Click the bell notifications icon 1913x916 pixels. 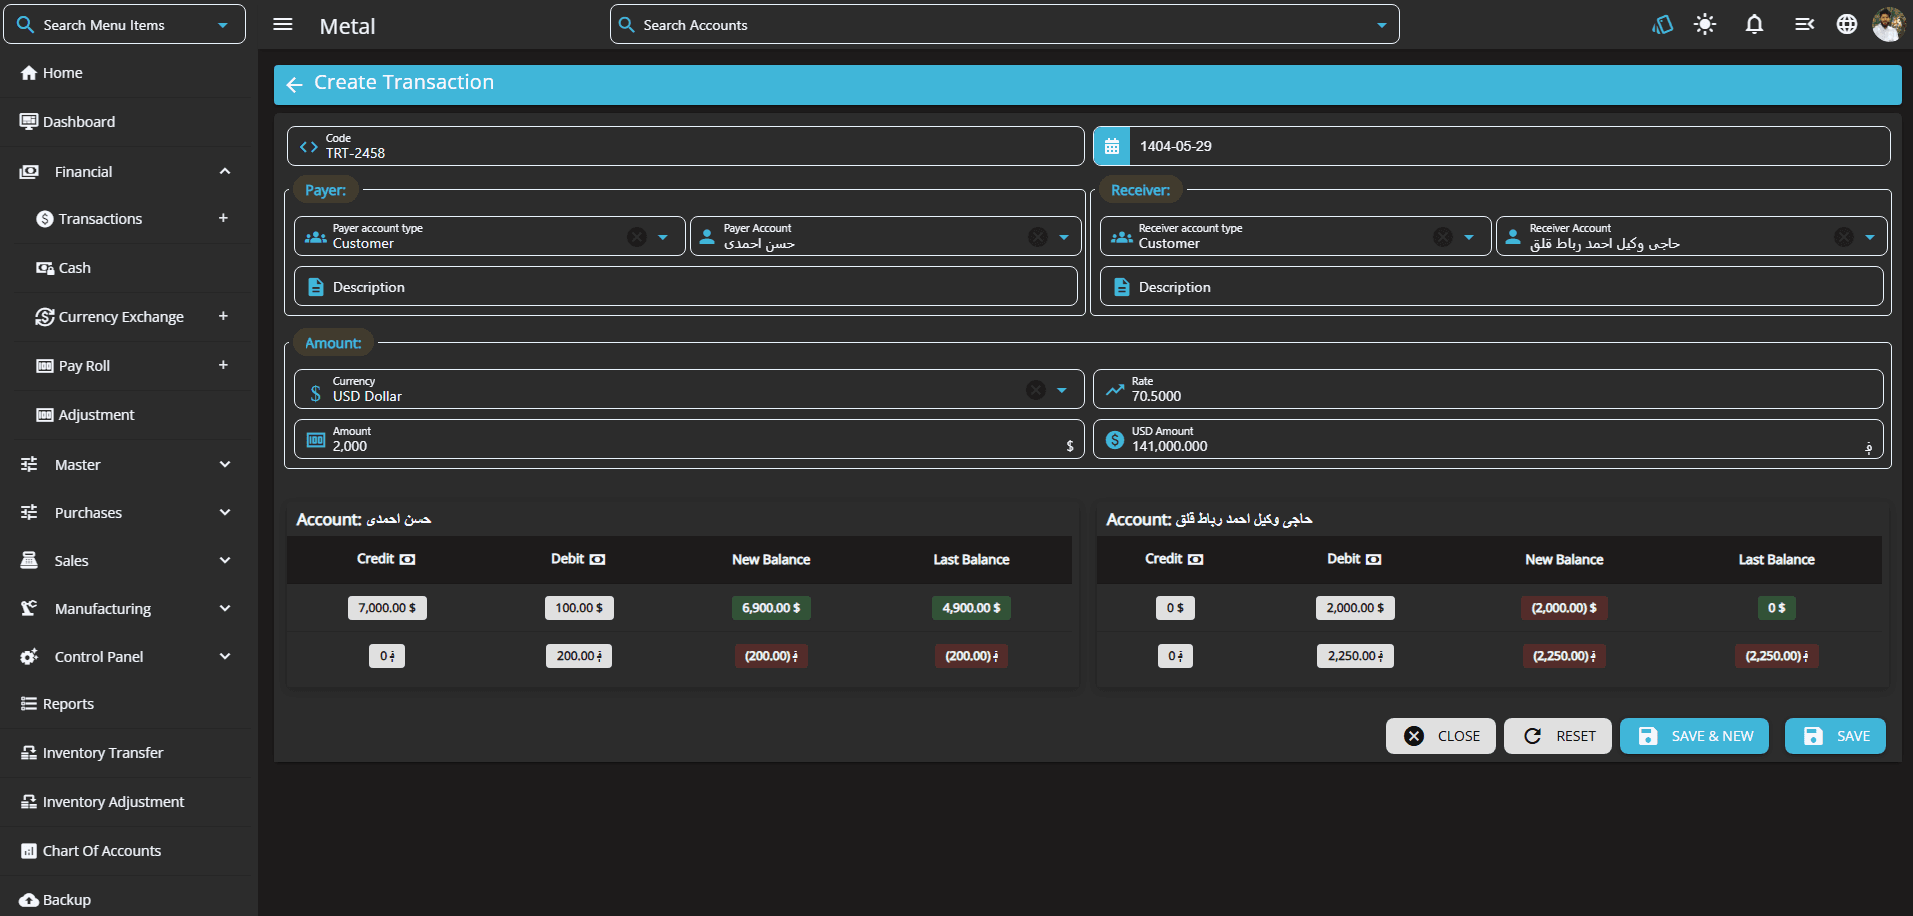[1754, 24]
